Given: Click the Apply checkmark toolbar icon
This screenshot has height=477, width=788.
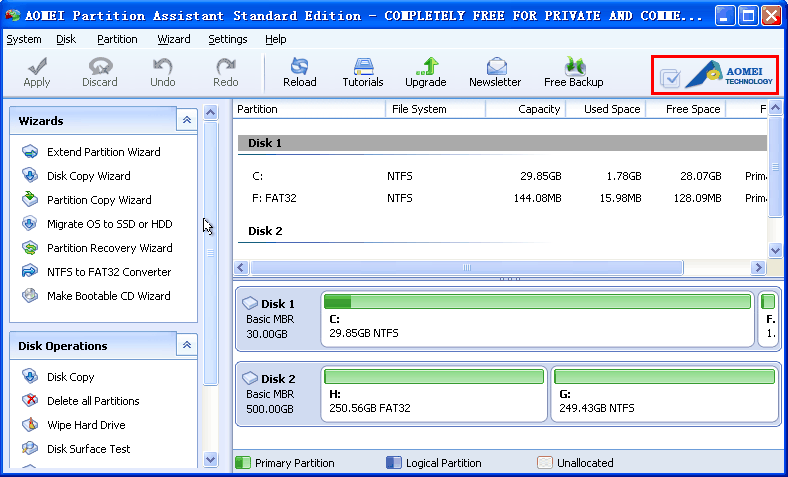Looking at the screenshot, I should coord(37,66).
